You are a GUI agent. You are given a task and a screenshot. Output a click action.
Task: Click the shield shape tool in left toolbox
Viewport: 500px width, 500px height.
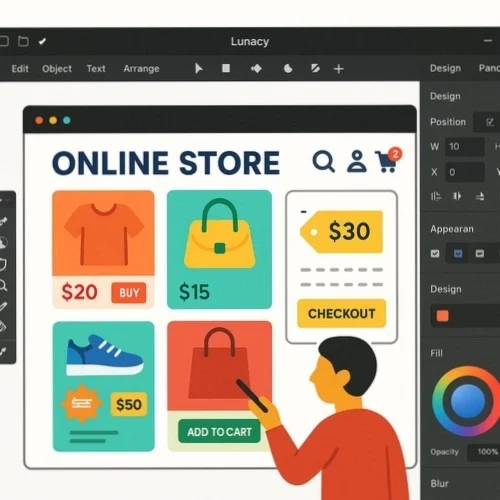[x=3, y=264]
